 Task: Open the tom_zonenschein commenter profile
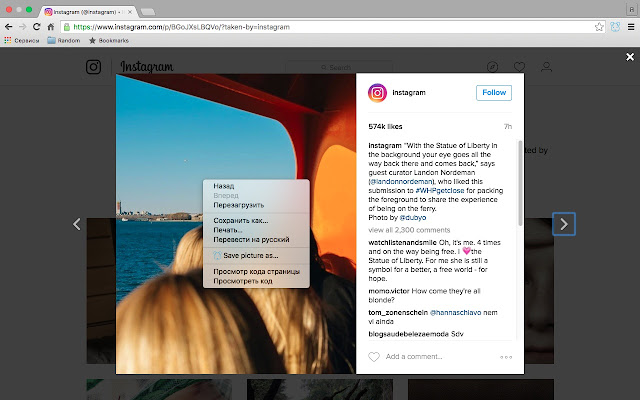point(398,313)
